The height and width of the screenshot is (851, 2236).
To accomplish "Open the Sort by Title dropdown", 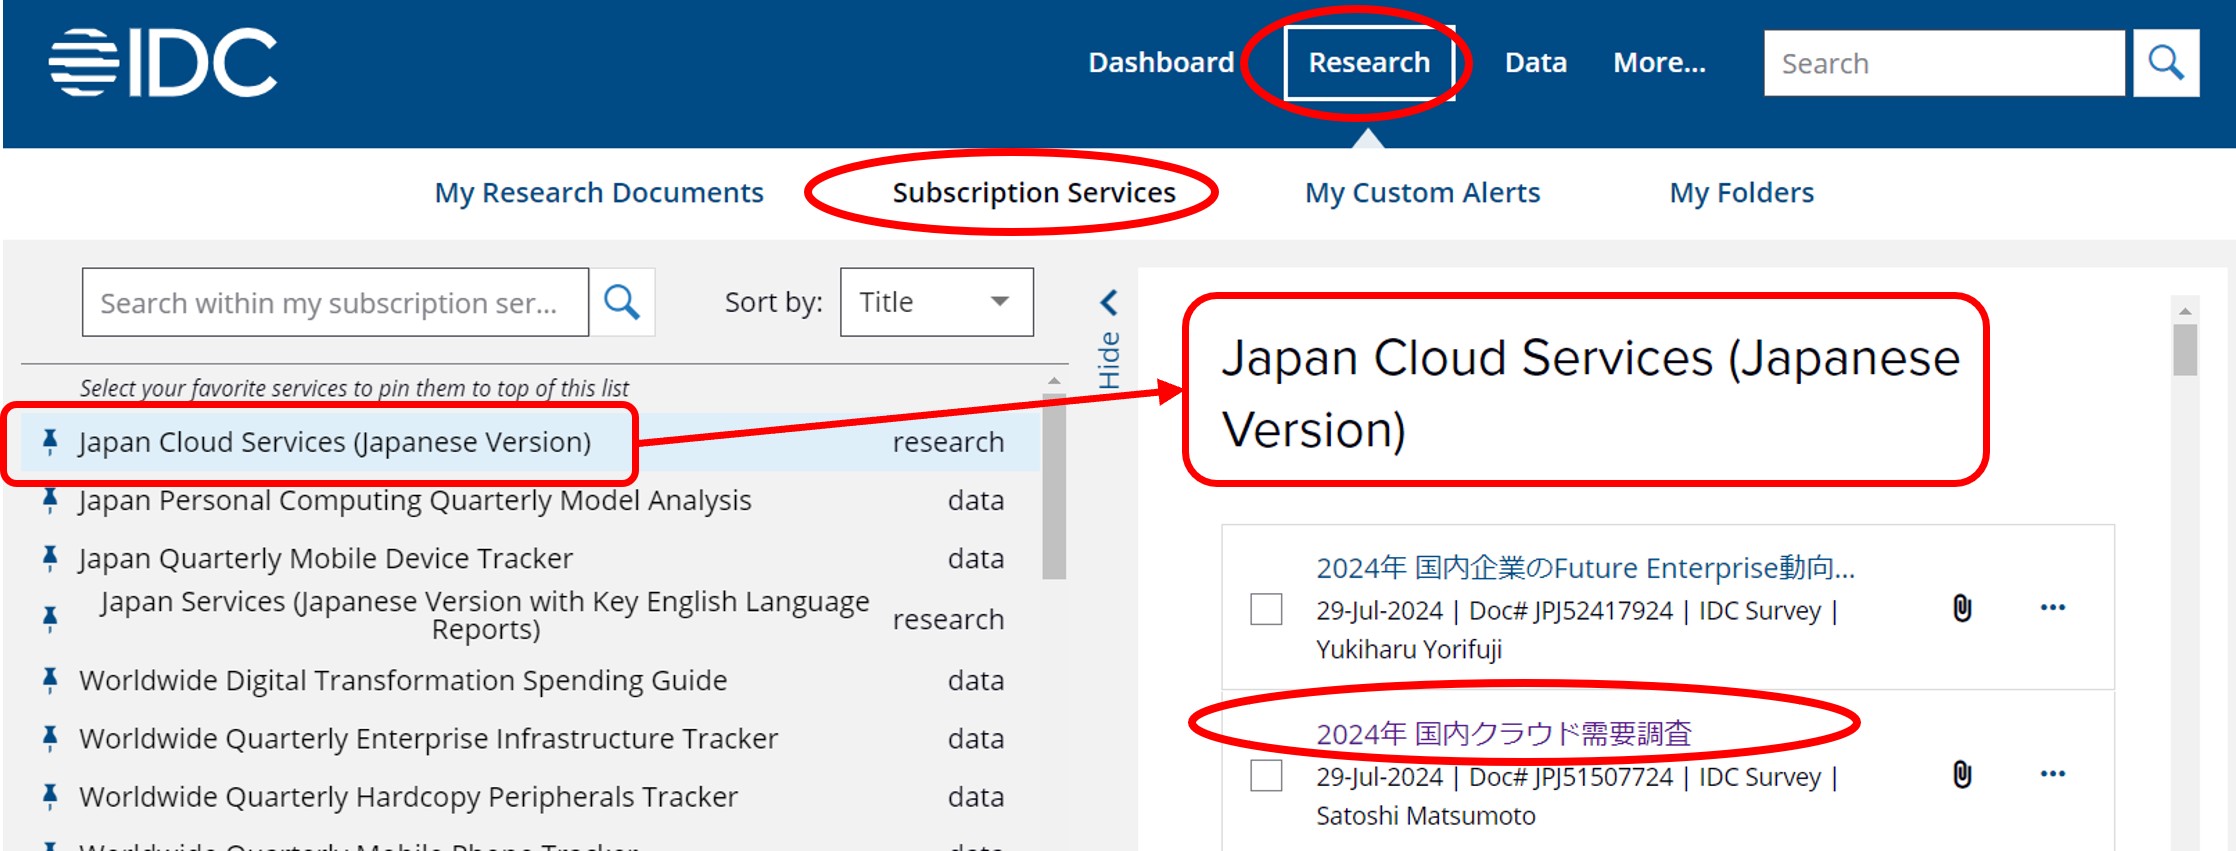I will (937, 302).
